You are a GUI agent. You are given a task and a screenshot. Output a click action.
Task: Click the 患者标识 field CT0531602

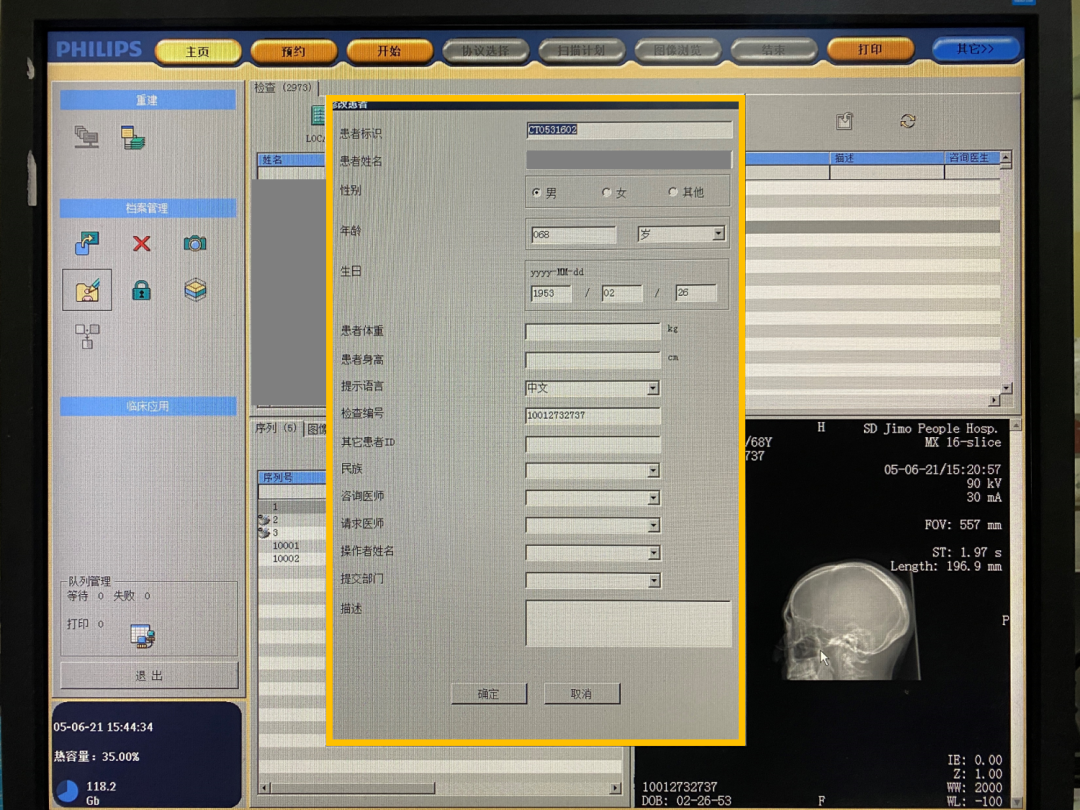[629, 129]
